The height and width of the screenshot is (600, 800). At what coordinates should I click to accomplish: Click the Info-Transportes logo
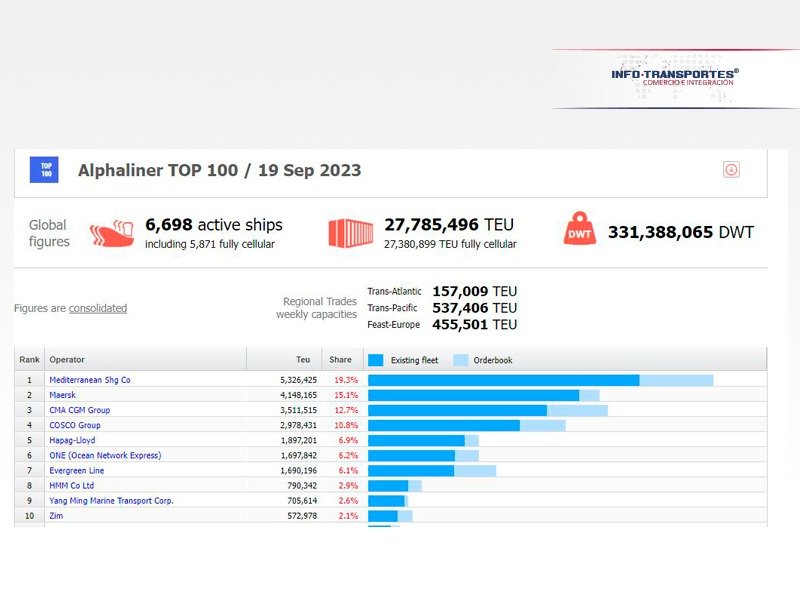[x=675, y=78]
